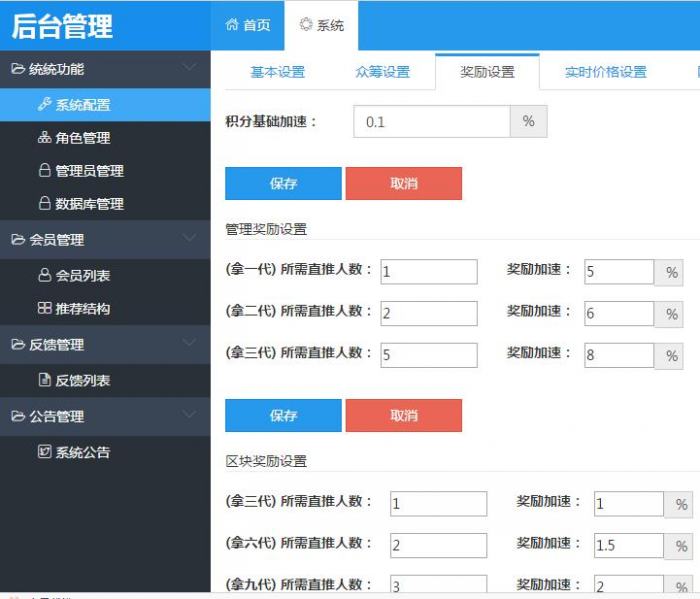Switch to the 基本设置 tab
700x599 pixels.
pos(277,72)
